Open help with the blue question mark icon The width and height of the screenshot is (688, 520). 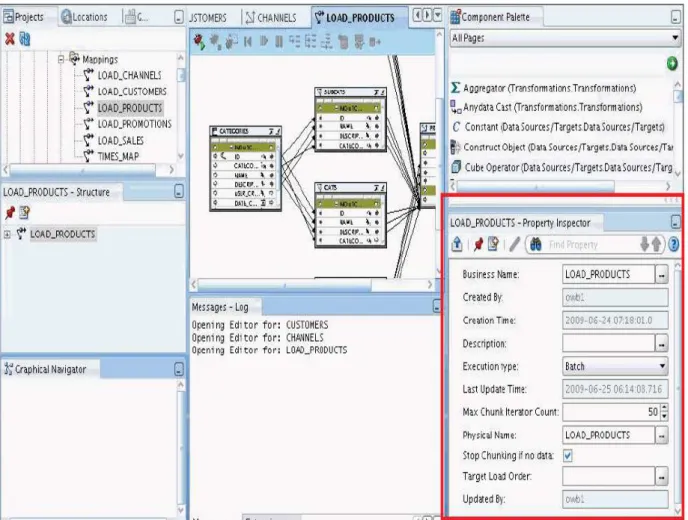(674, 244)
